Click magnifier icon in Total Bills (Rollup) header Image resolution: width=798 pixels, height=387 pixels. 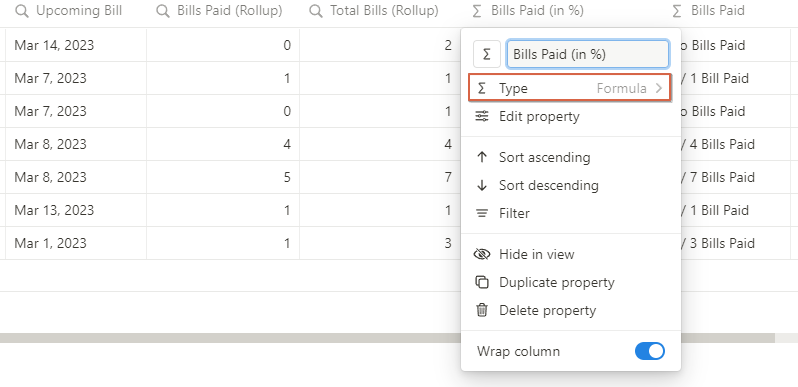(316, 11)
